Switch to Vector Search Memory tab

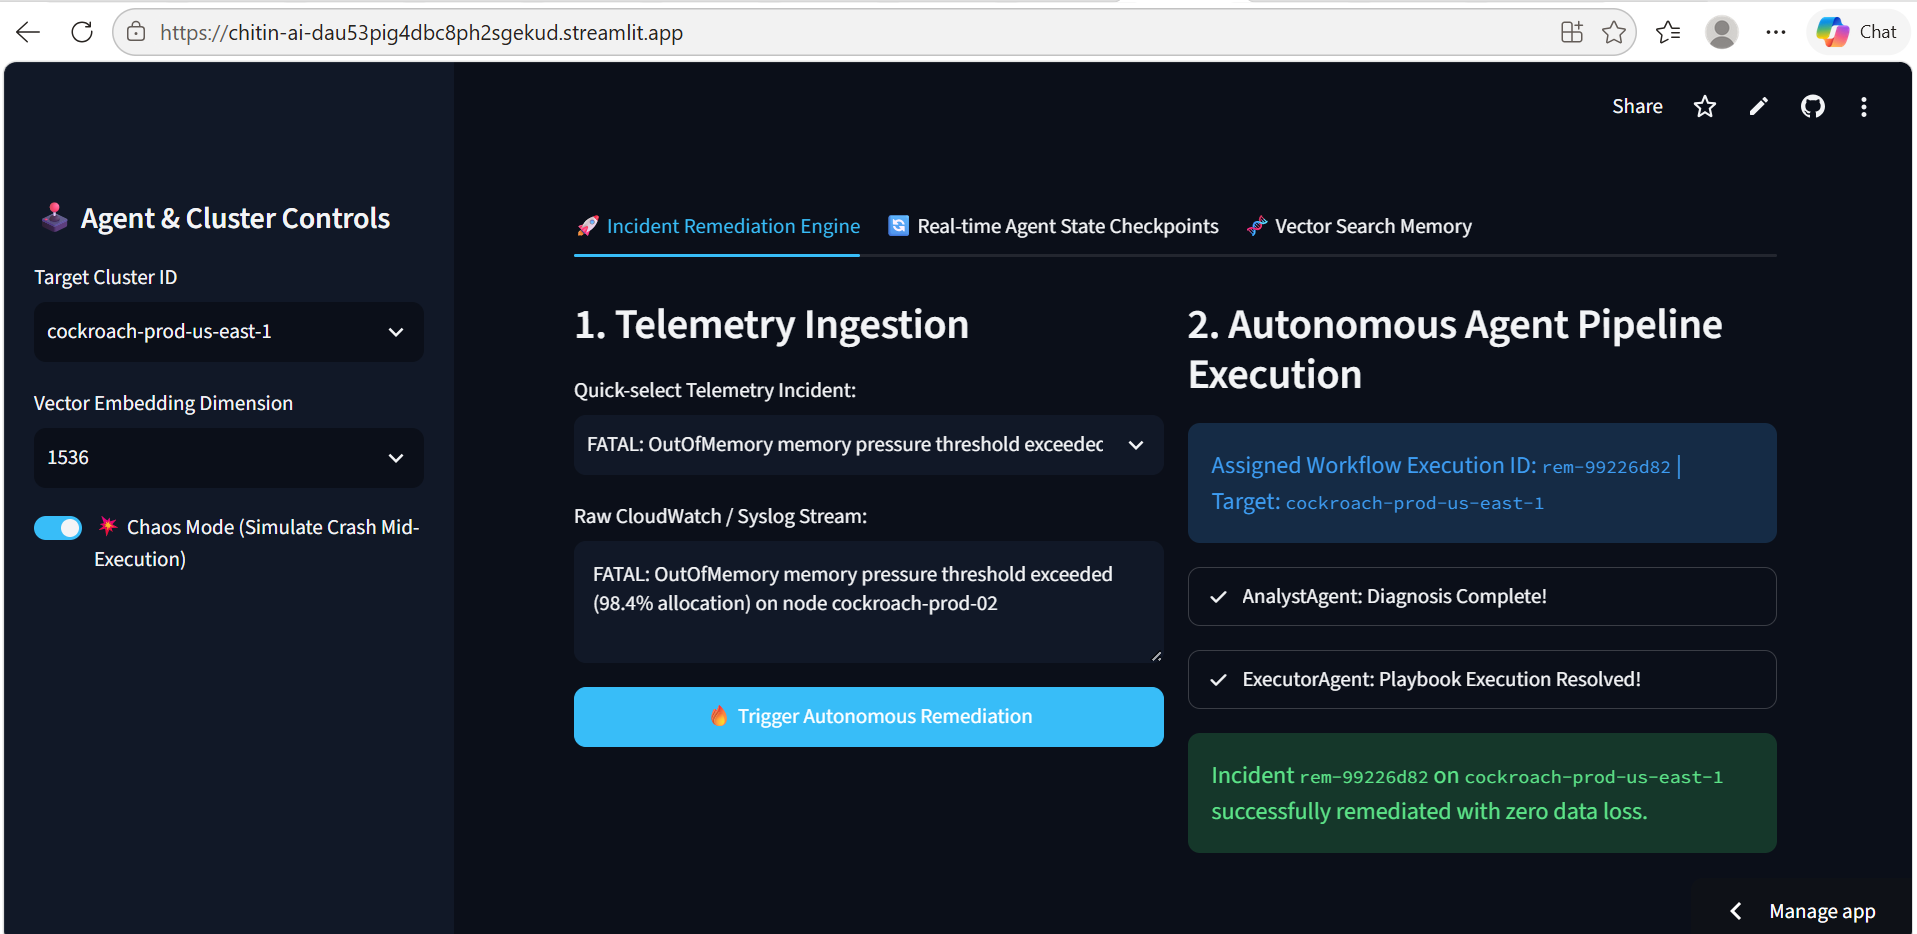(x=1359, y=227)
